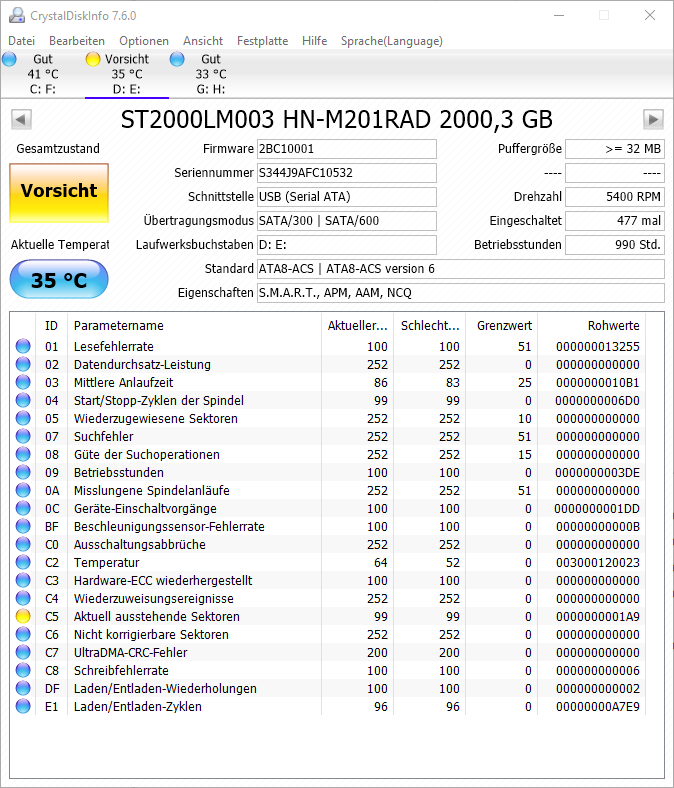This screenshot has height=788, width=674.
Task: Open the Festplatte menu
Action: [x=262, y=41]
